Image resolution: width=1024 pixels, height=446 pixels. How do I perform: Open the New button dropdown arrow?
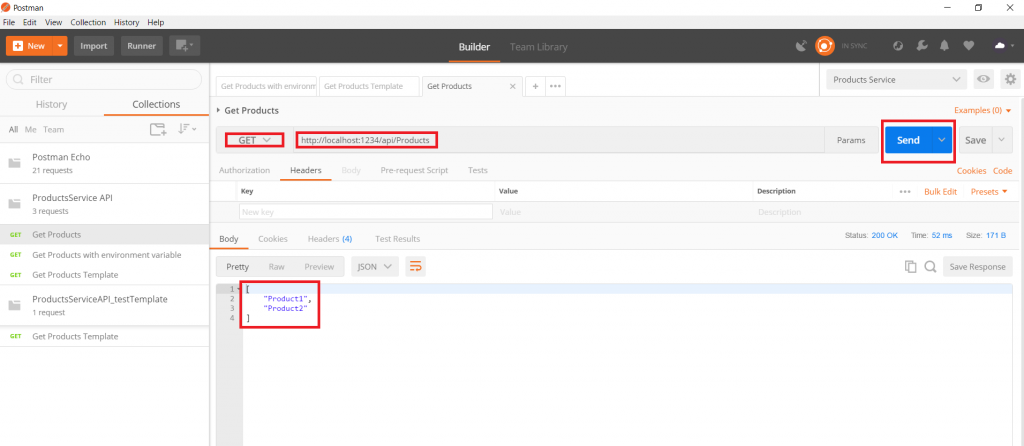(x=60, y=46)
